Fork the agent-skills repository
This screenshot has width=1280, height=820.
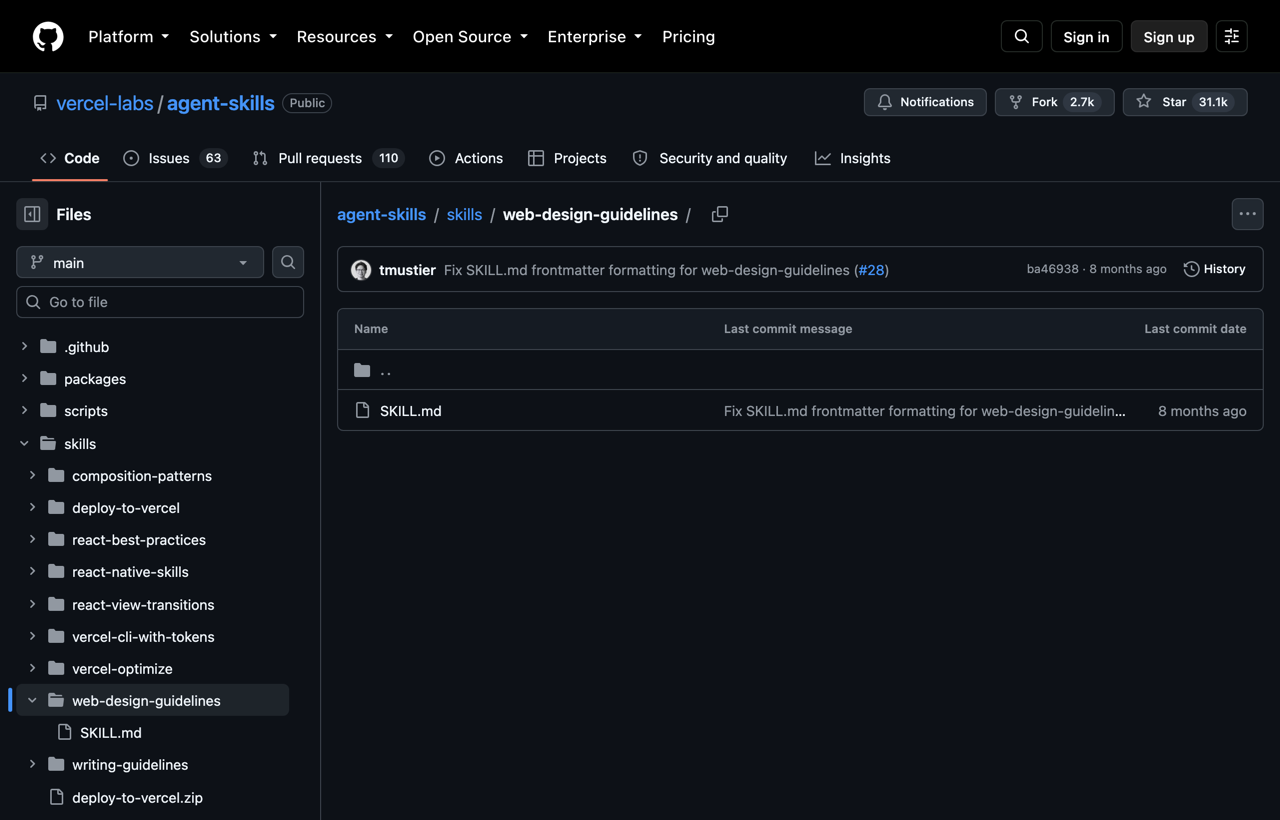click(x=1054, y=102)
